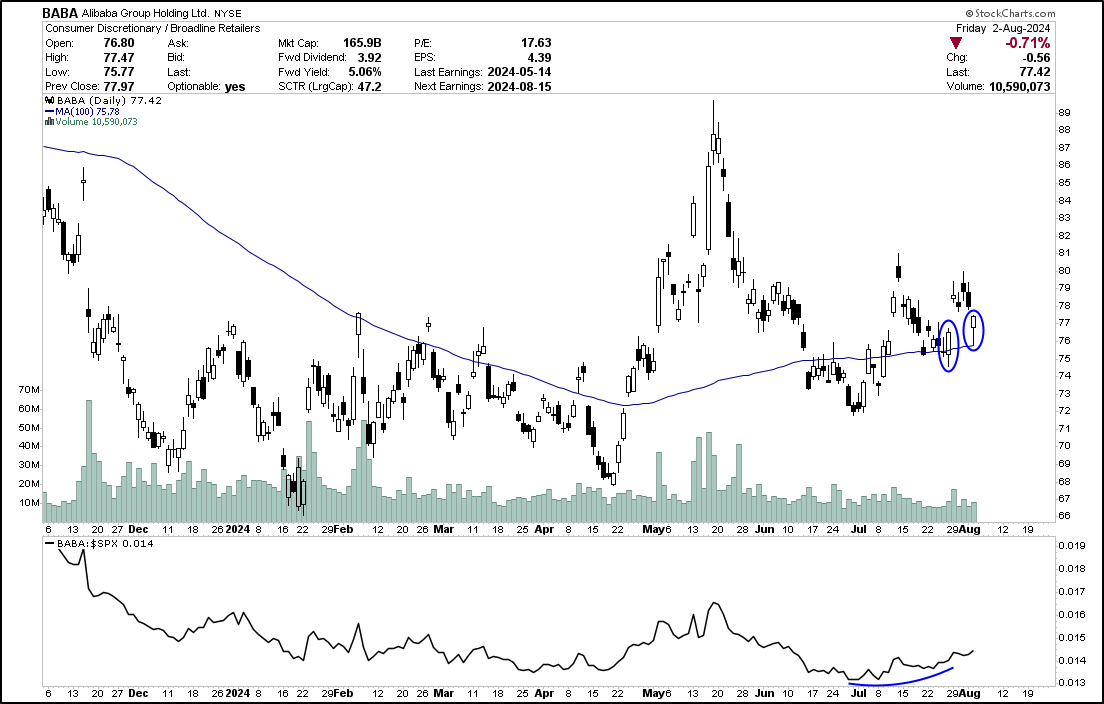Click the 0.013 ratio axis label
Image resolution: width=1104 pixels, height=704 pixels.
pos(1071,683)
